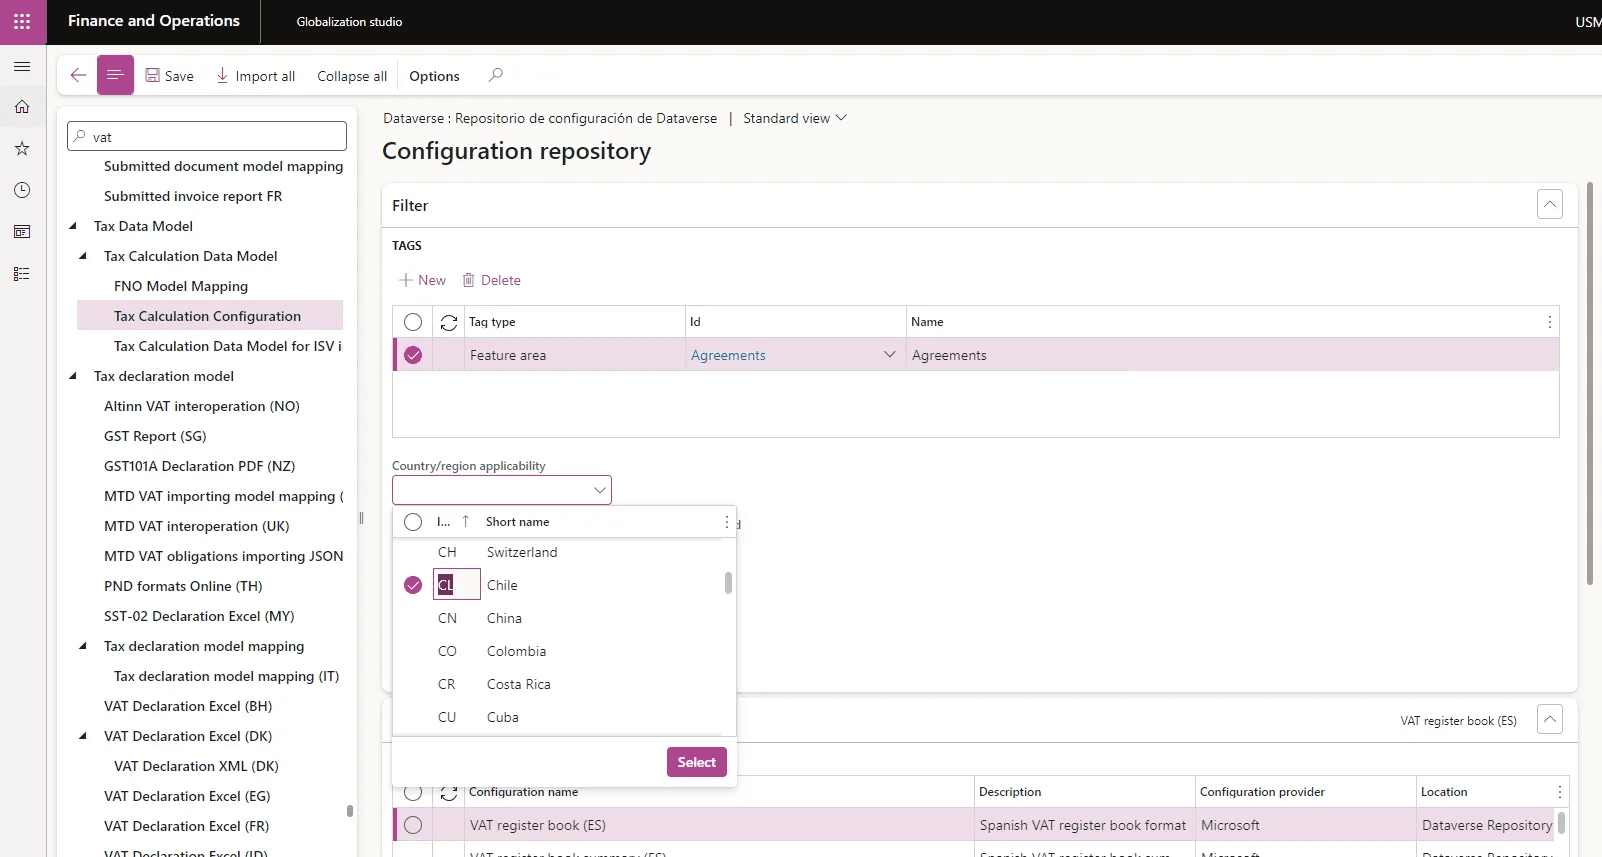Viewport: 1602px width, 857px height.
Task: Click the tree pane scrollbar thumb
Action: tap(349, 811)
